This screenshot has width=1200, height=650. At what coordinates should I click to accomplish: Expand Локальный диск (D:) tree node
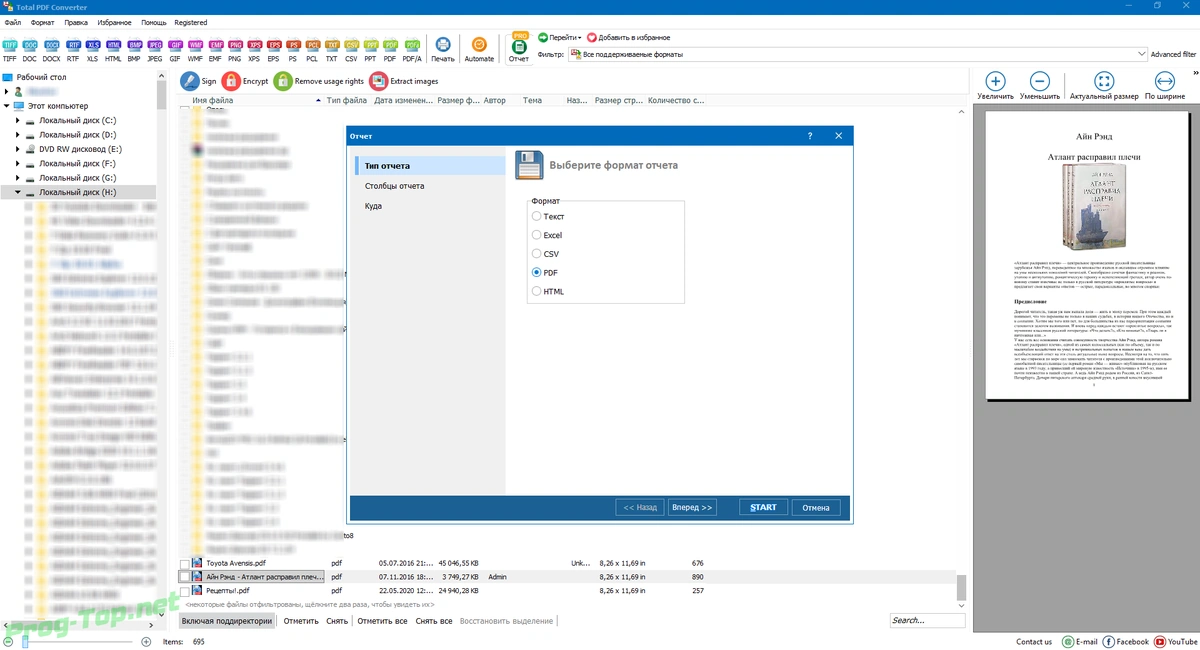click(x=18, y=134)
